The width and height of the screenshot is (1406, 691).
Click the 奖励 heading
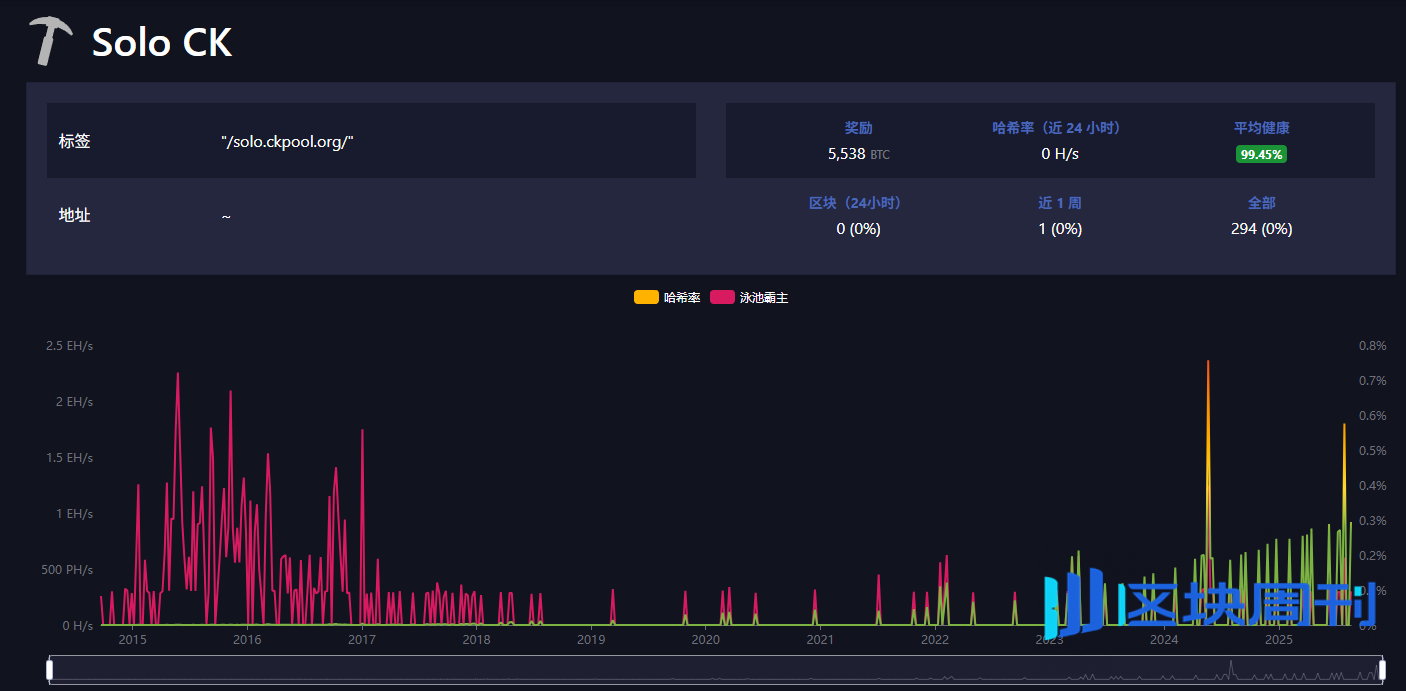(858, 128)
